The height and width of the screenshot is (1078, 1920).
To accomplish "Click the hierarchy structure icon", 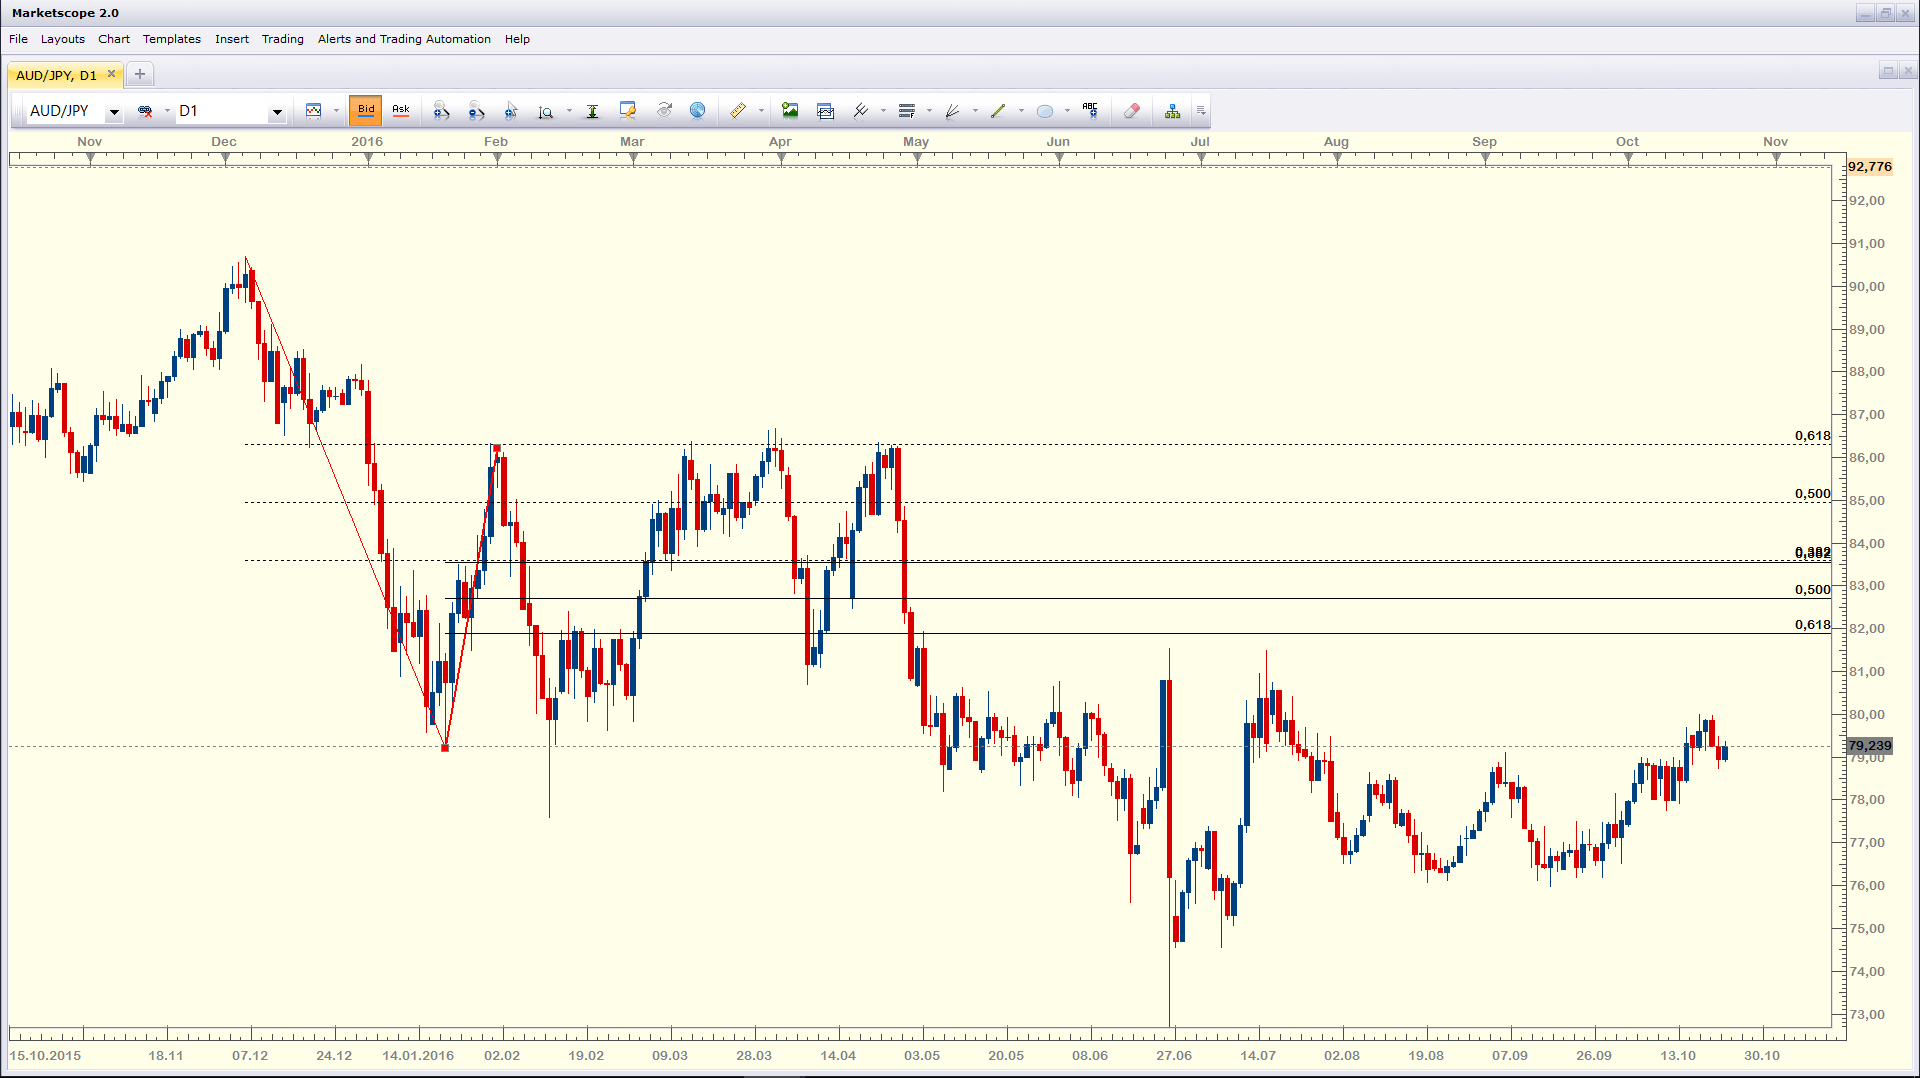I will 1172,111.
